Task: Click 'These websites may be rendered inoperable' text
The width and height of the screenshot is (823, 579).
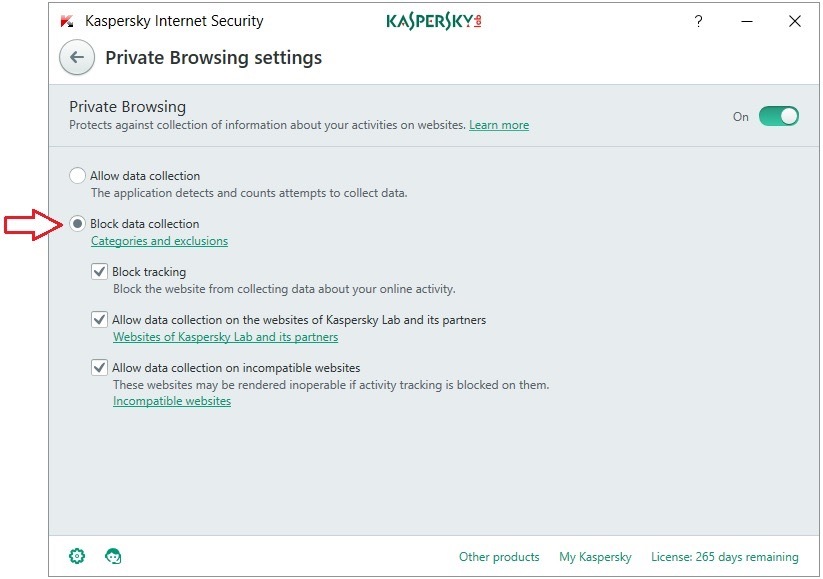Action: coord(331,385)
